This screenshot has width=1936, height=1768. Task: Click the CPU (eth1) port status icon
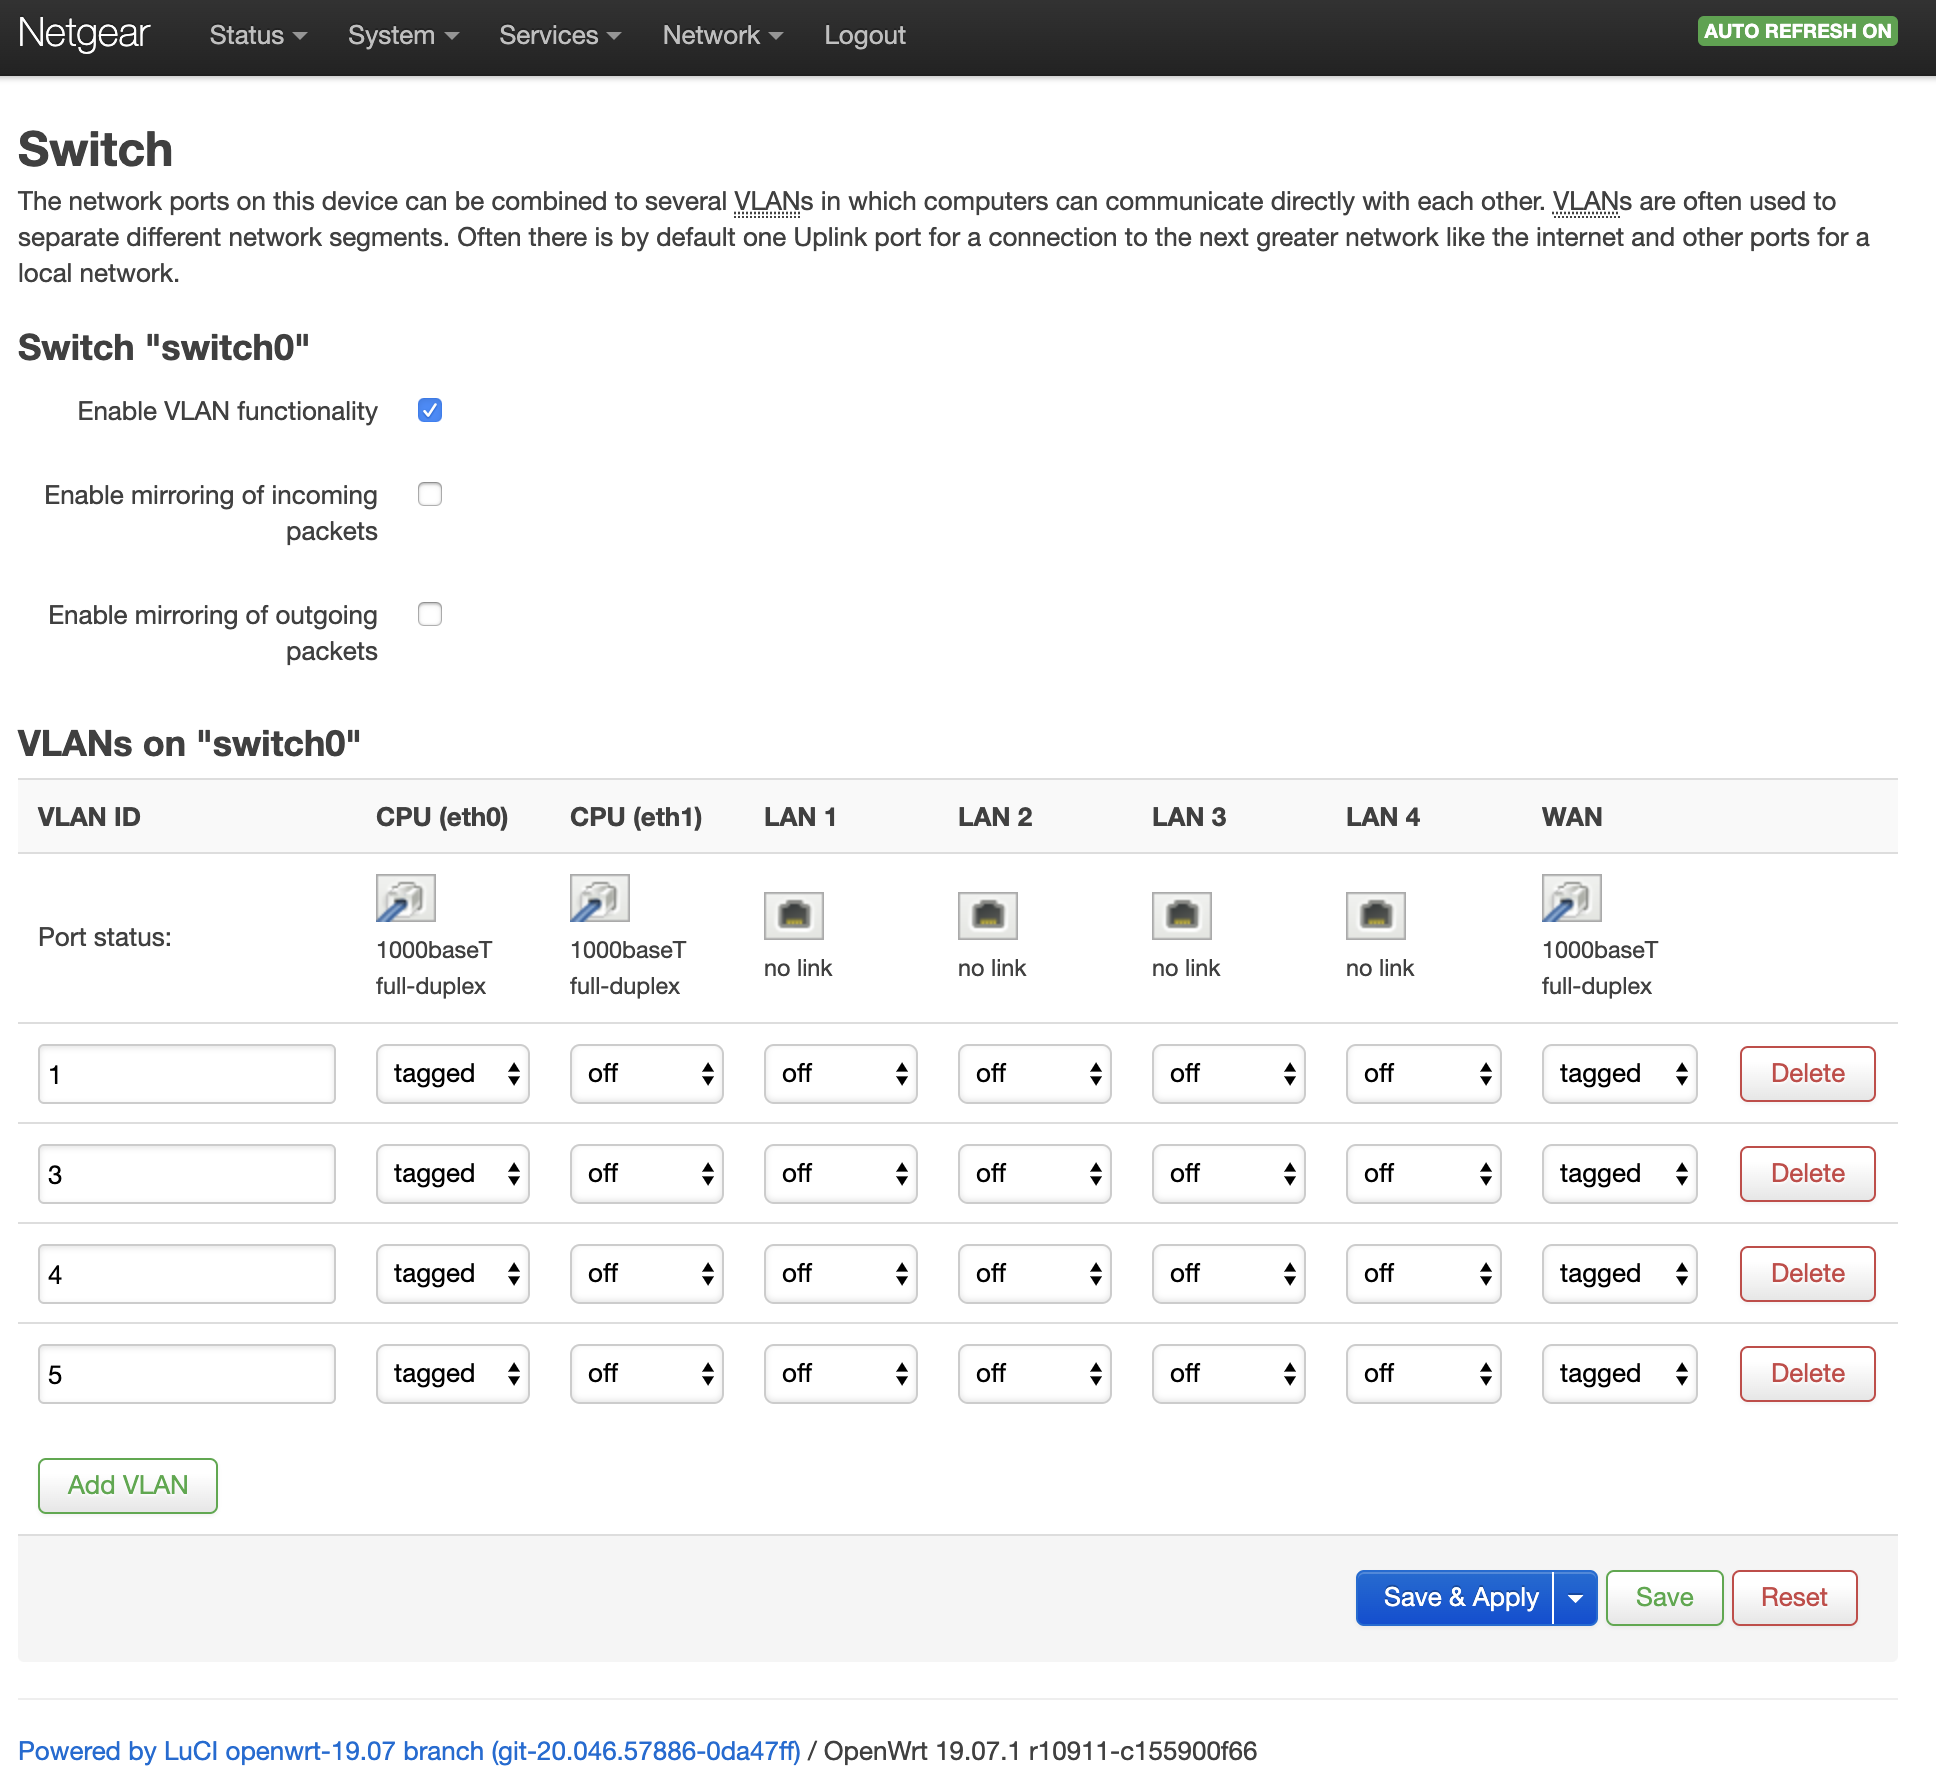[599, 898]
